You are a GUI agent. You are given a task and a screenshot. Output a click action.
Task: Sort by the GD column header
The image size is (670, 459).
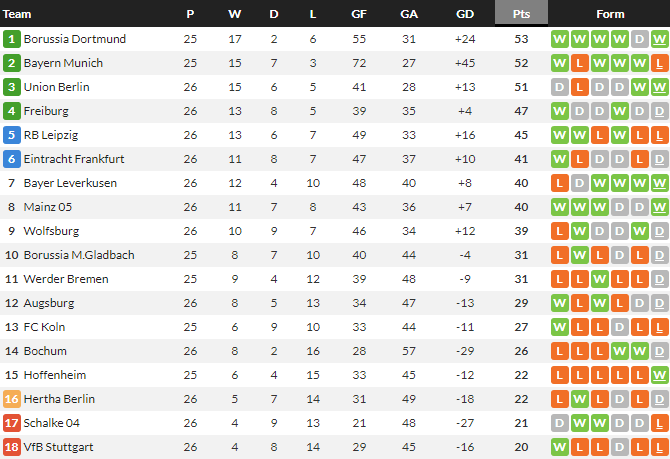[464, 14]
